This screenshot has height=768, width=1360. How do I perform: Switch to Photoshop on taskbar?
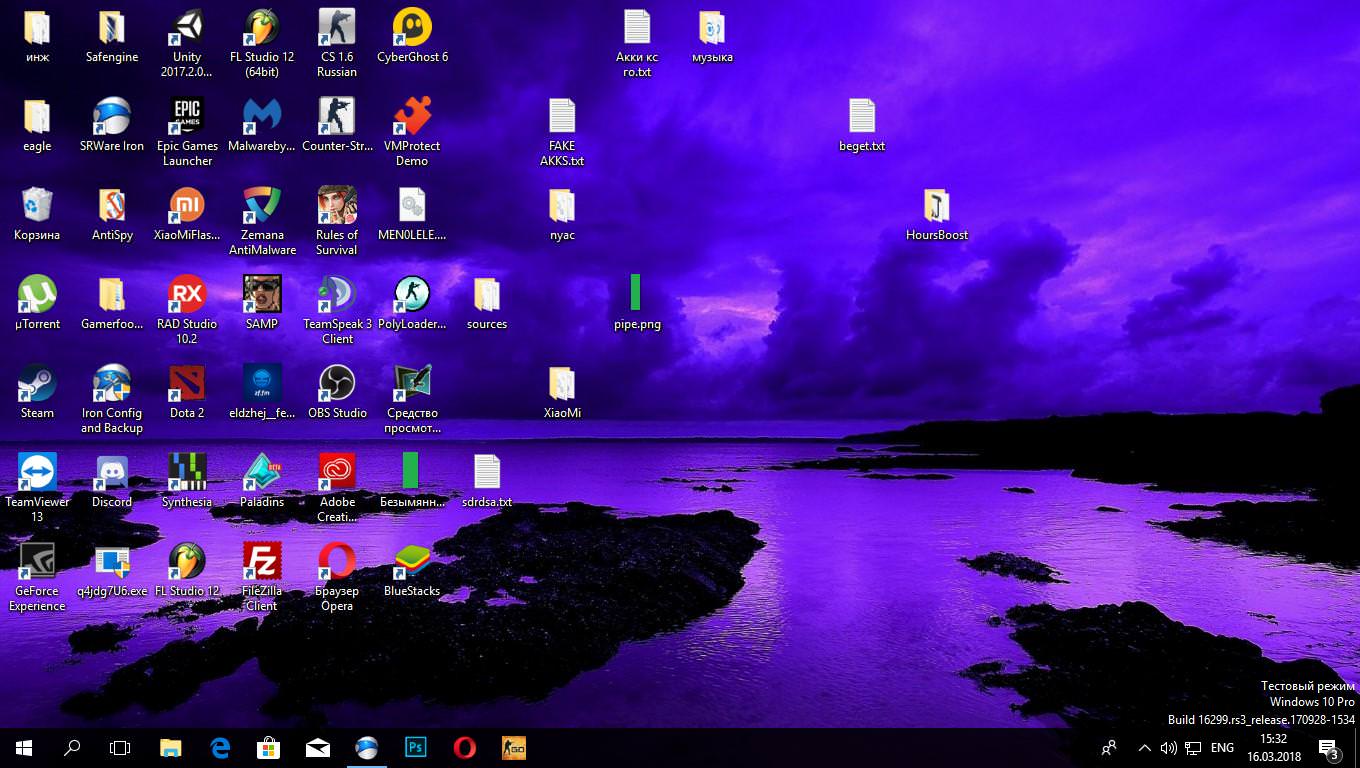(415, 747)
